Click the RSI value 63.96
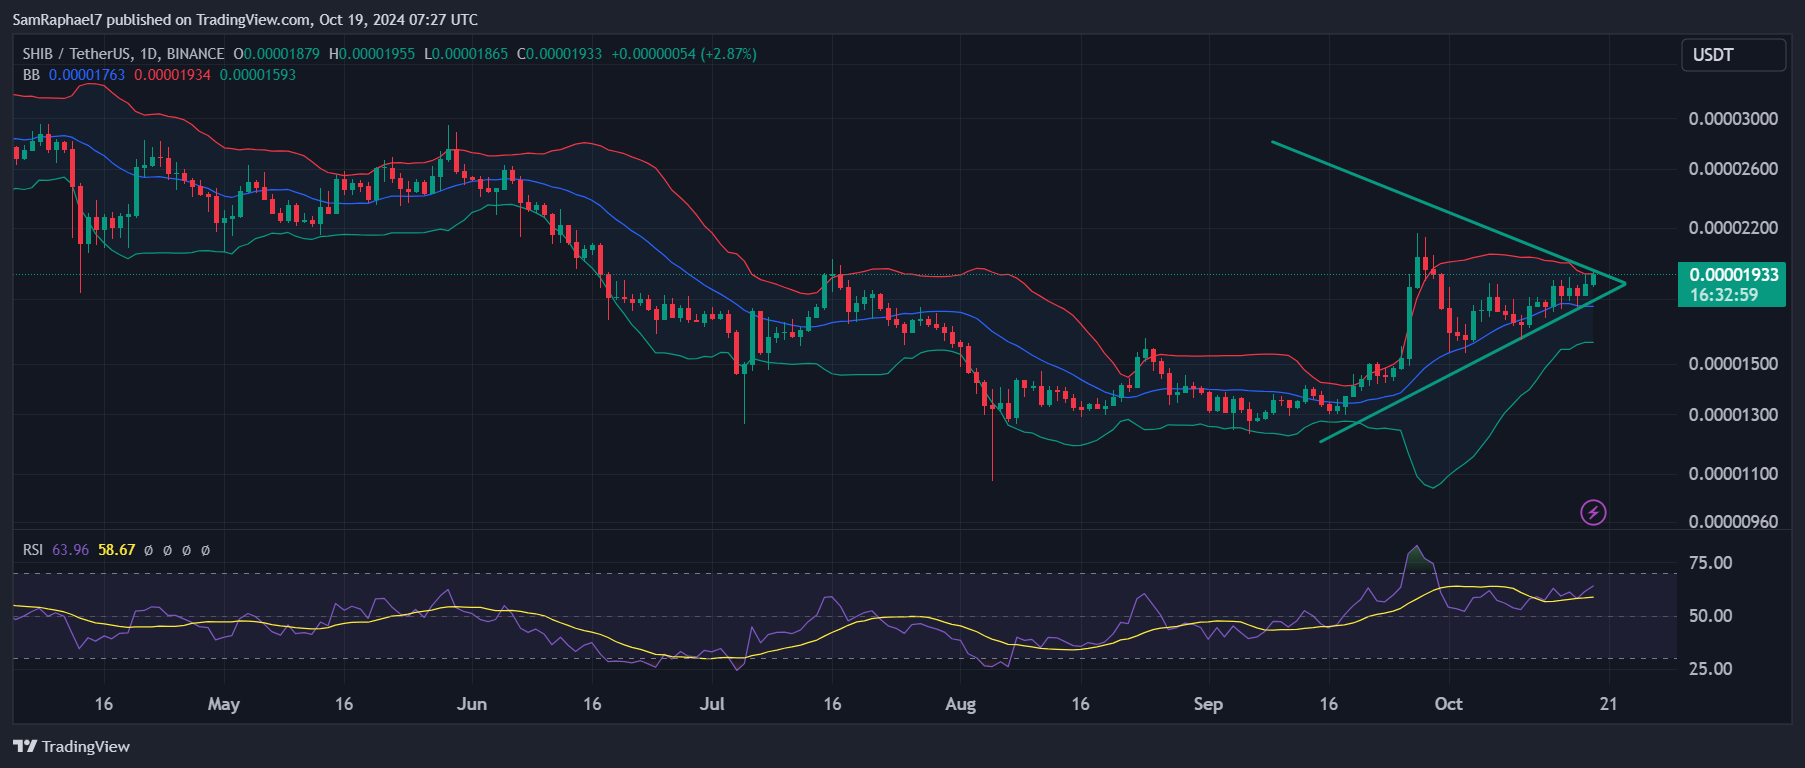 coord(70,550)
